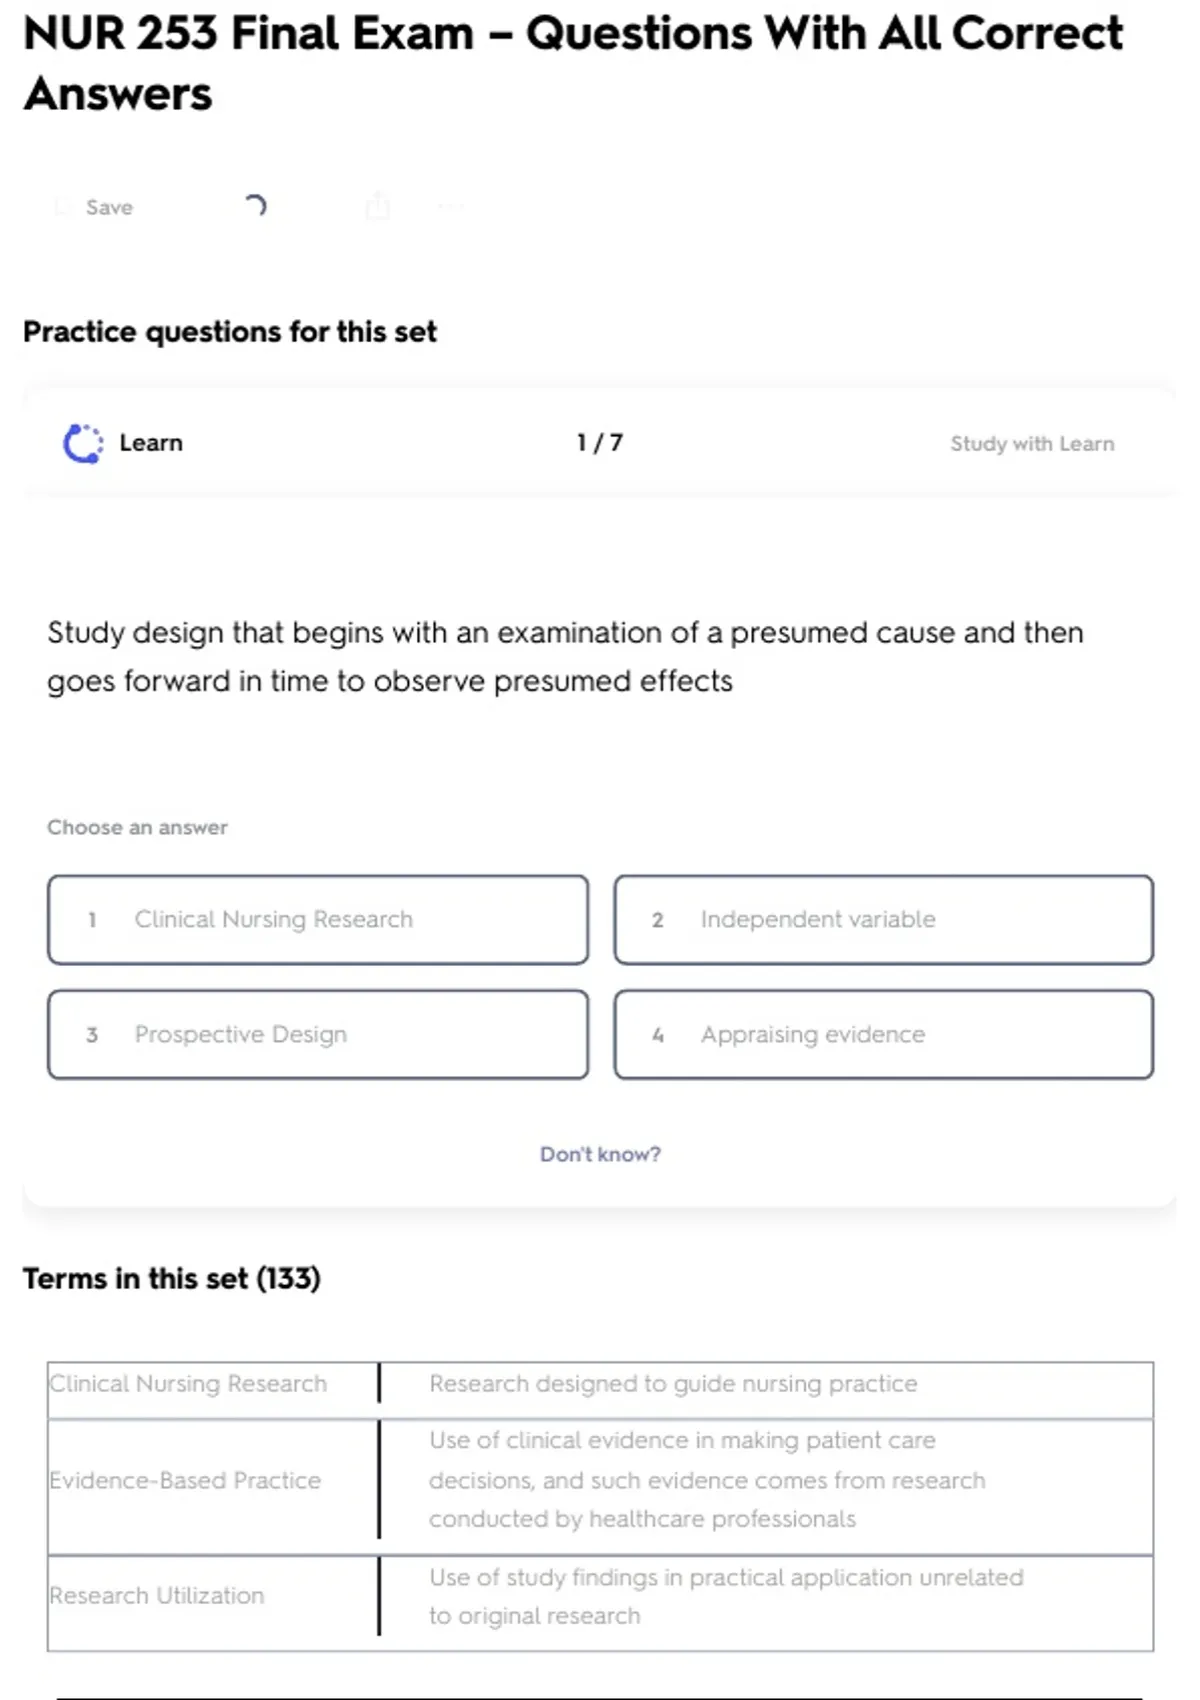Open the three-dot more options menu
Image resolution: width=1200 pixels, height=1700 pixels.
coord(450,207)
